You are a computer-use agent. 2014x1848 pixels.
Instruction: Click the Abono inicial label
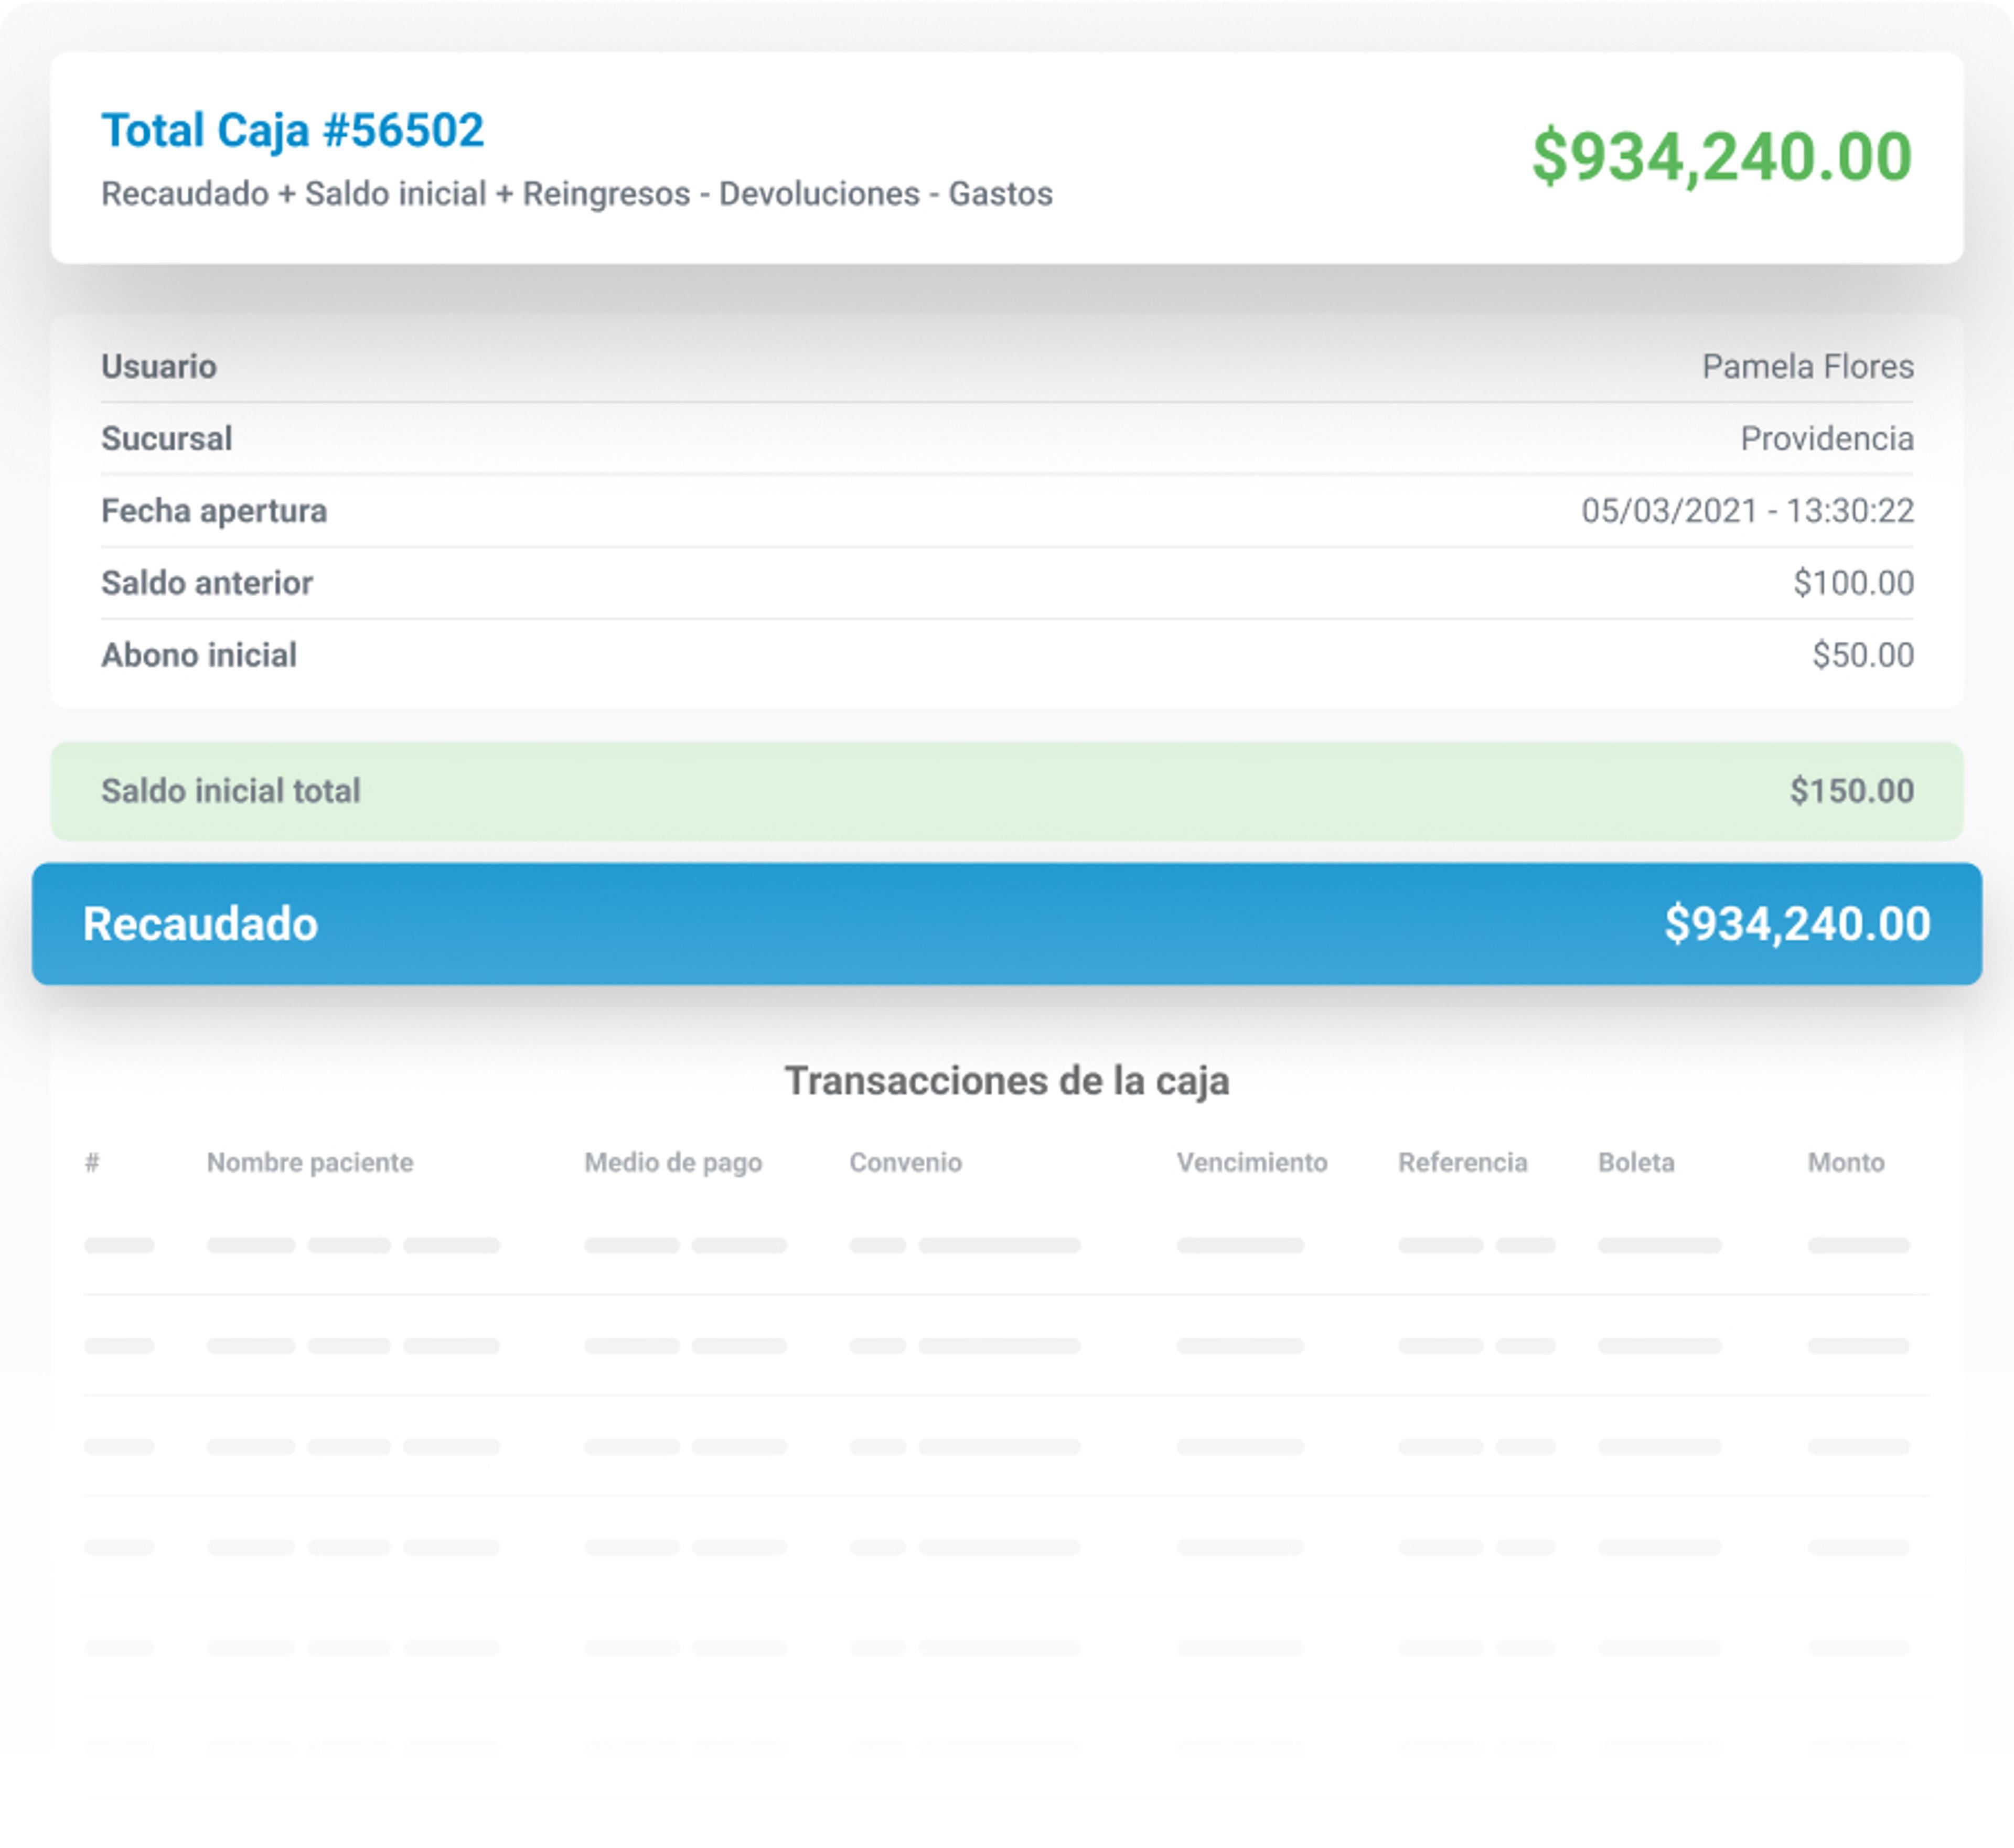coord(199,655)
